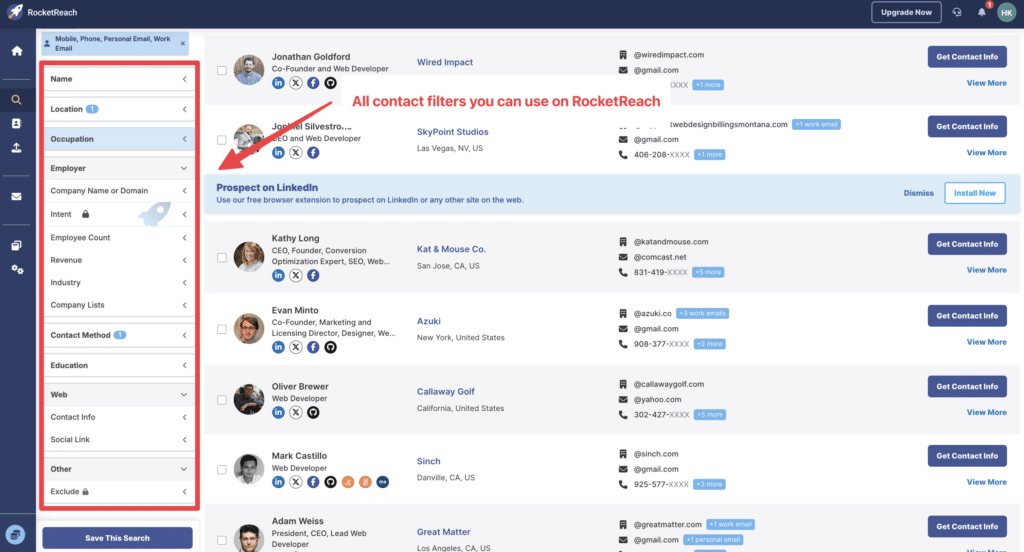Expand the Employee Count filter

119,238
